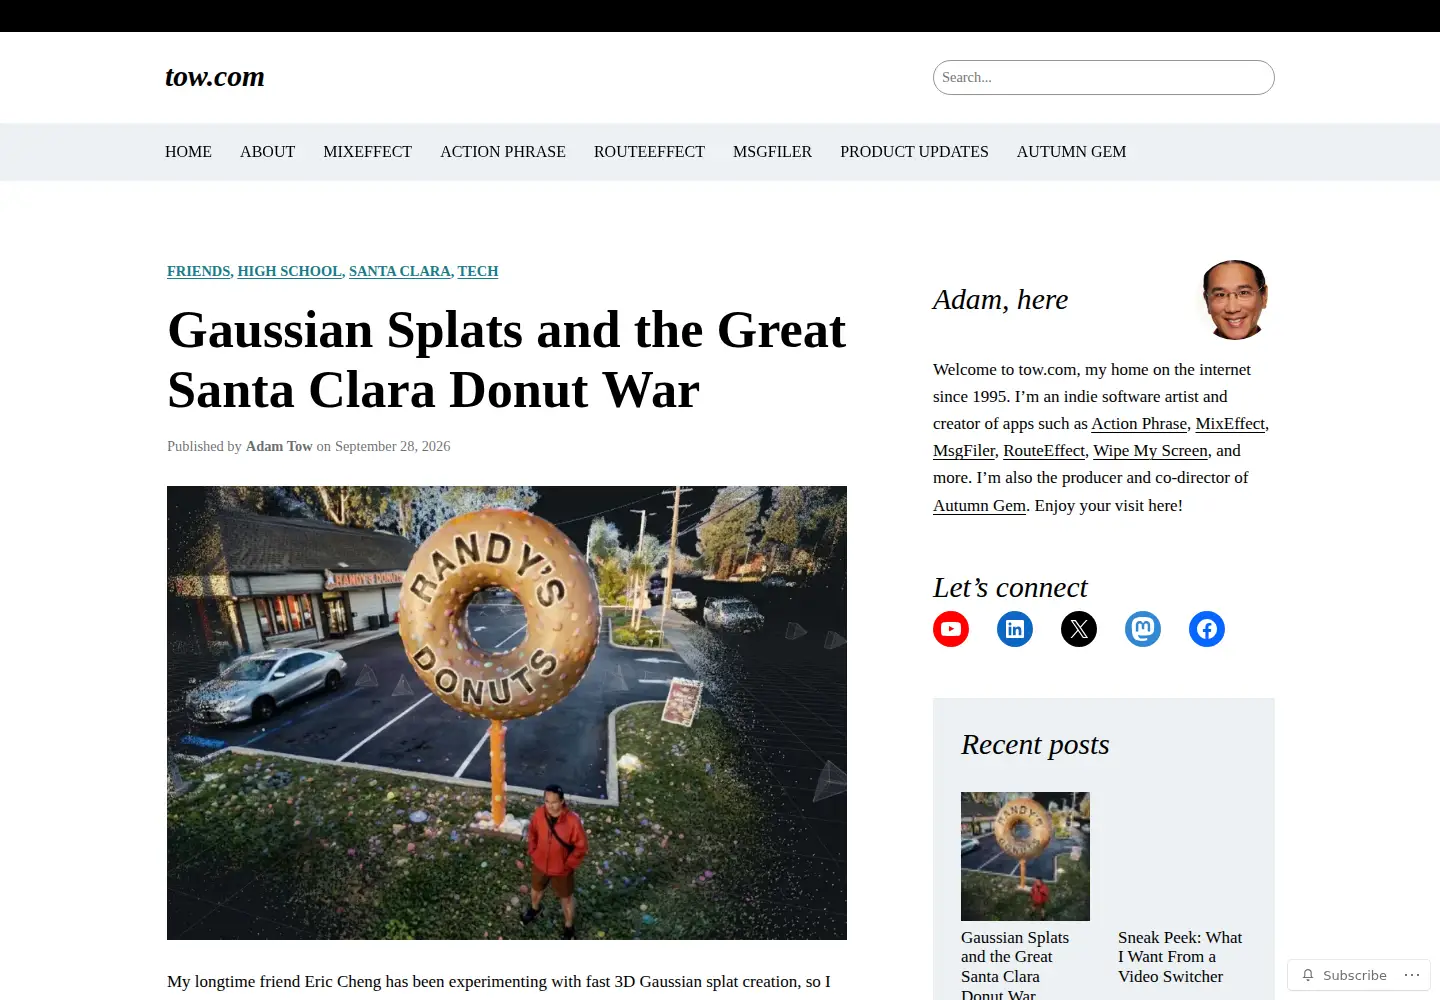Open the three-dot menu beside Subscribe
Image resolution: width=1440 pixels, height=1000 pixels.
(1412, 975)
